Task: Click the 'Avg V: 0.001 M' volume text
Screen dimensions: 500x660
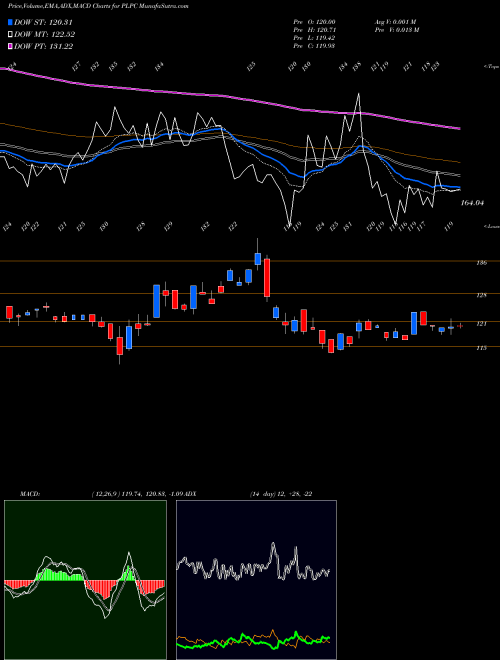Action: click(395, 22)
